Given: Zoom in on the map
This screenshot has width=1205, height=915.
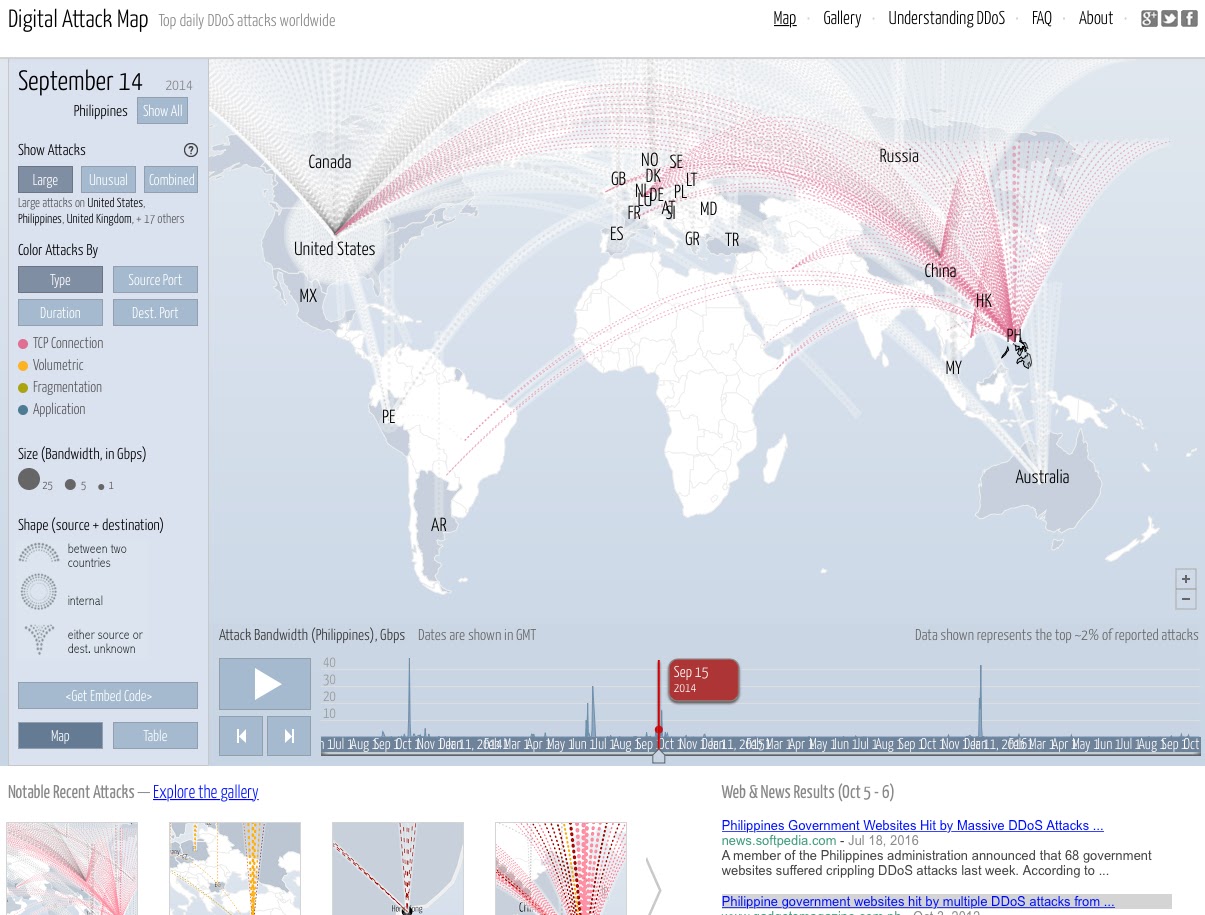Looking at the screenshot, I should point(1186,579).
